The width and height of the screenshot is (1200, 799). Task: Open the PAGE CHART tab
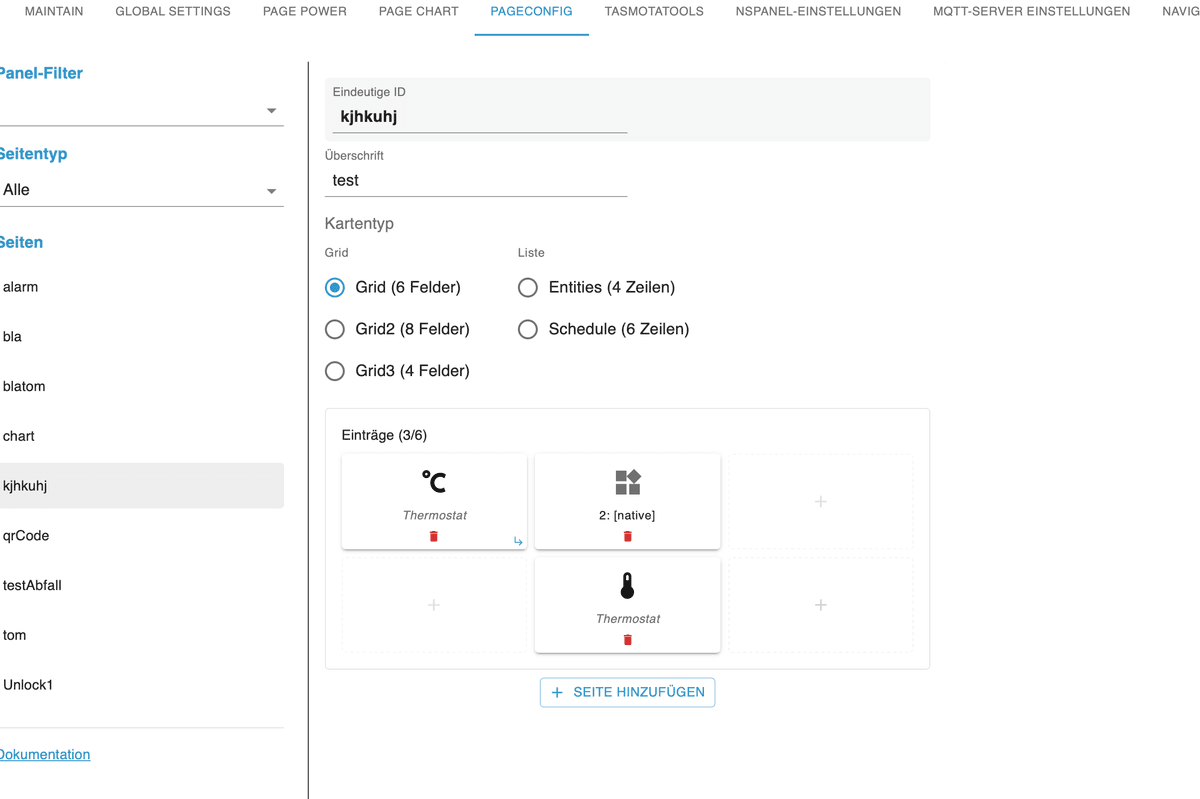tap(418, 12)
